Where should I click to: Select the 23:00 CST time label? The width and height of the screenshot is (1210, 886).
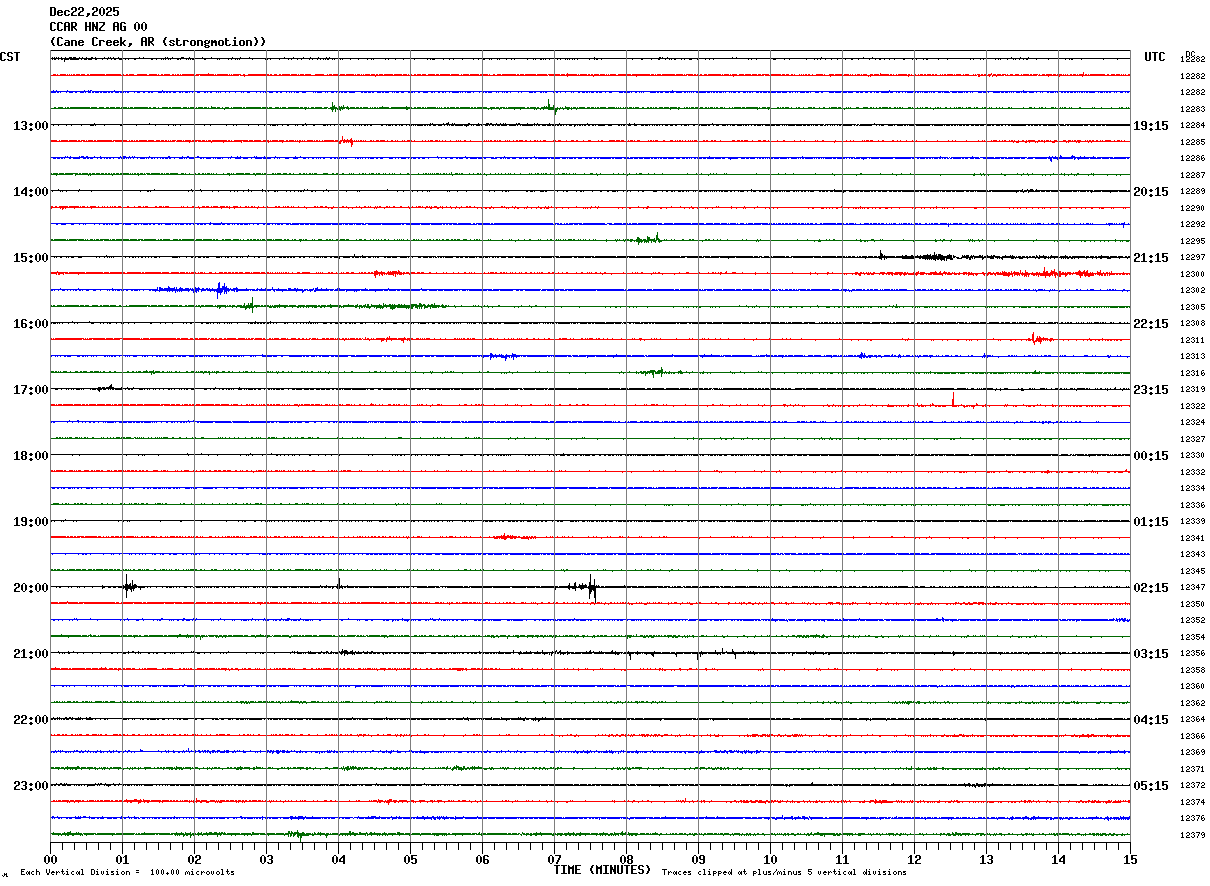[30, 785]
